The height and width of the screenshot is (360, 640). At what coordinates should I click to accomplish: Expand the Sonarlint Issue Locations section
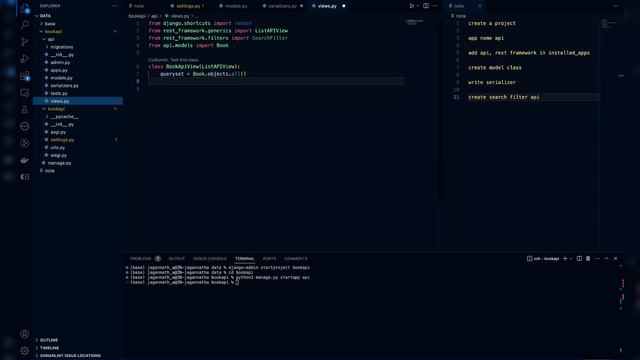coord(78,356)
